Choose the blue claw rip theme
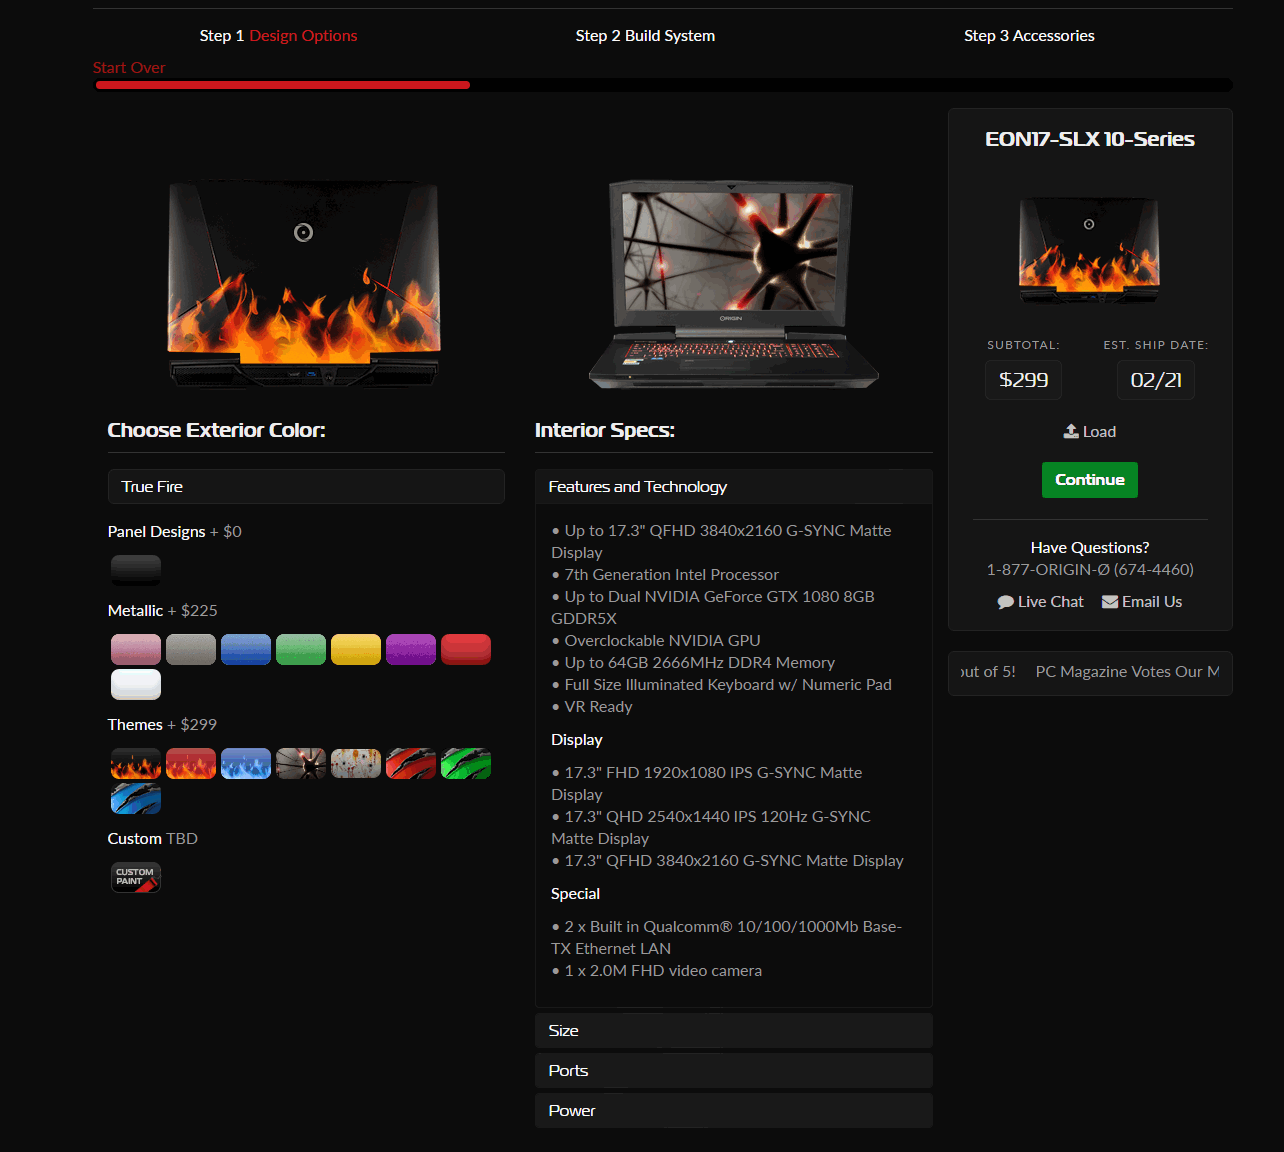The image size is (1284, 1152). click(136, 799)
